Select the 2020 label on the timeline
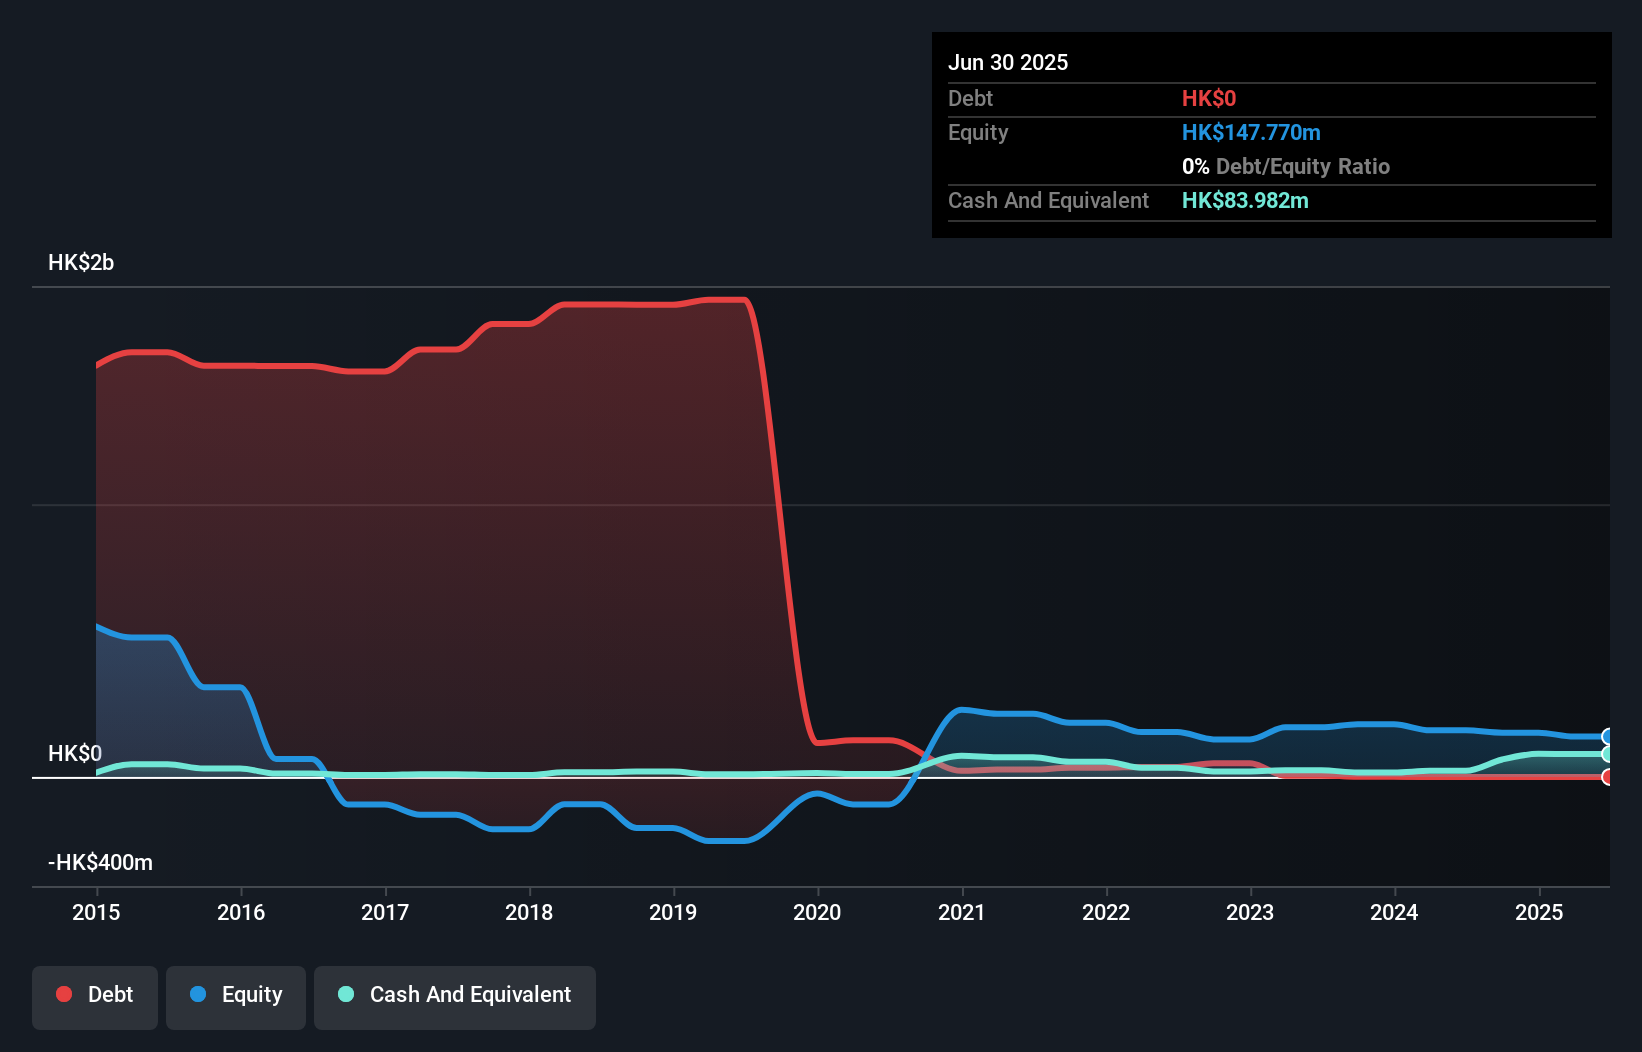 point(817,912)
